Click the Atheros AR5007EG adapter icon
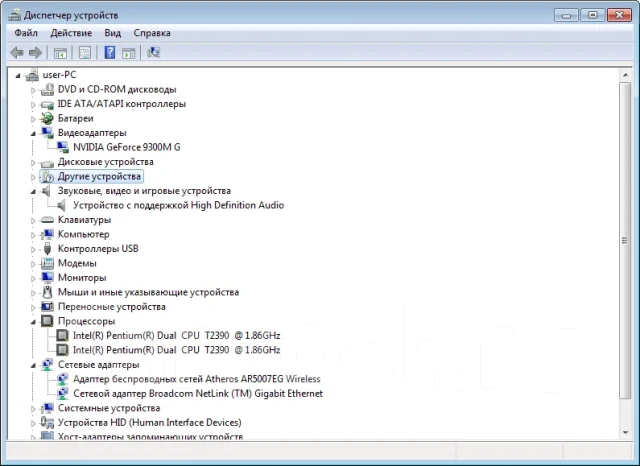Viewport: 640px width, 466px height. (x=62, y=379)
